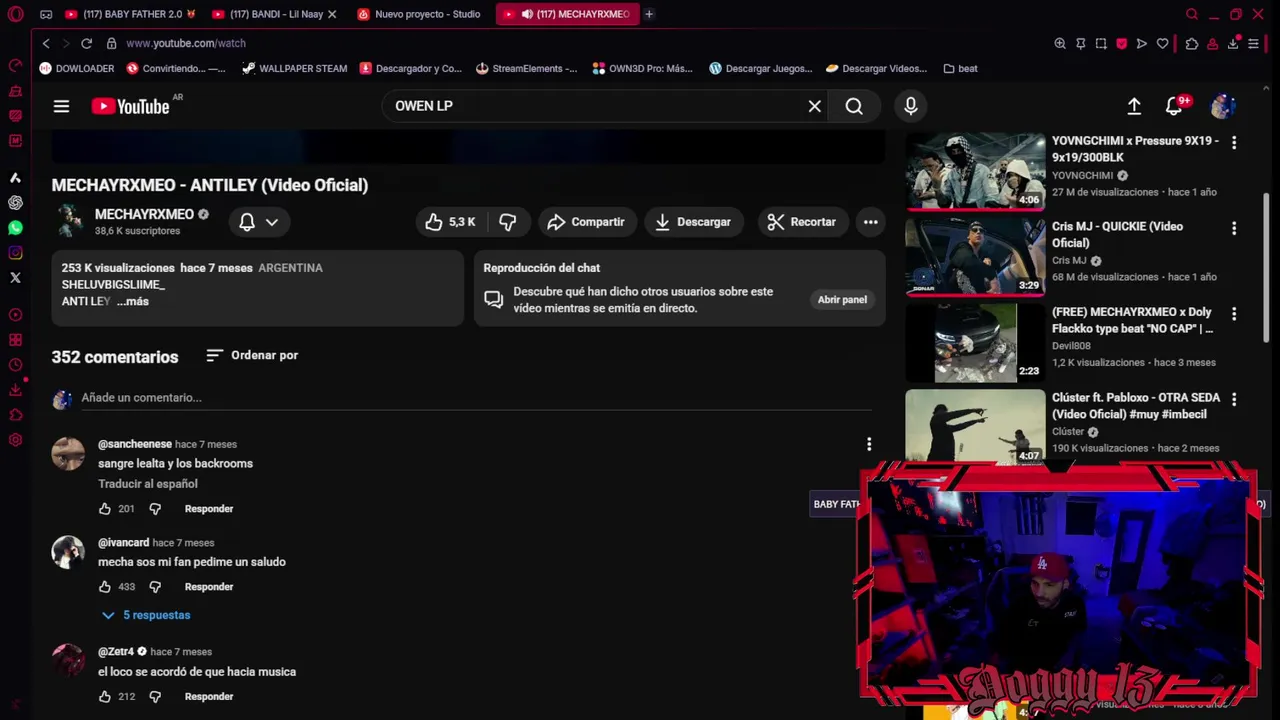Like the video with 5,3 K likes
The image size is (1280, 720).
point(451,222)
